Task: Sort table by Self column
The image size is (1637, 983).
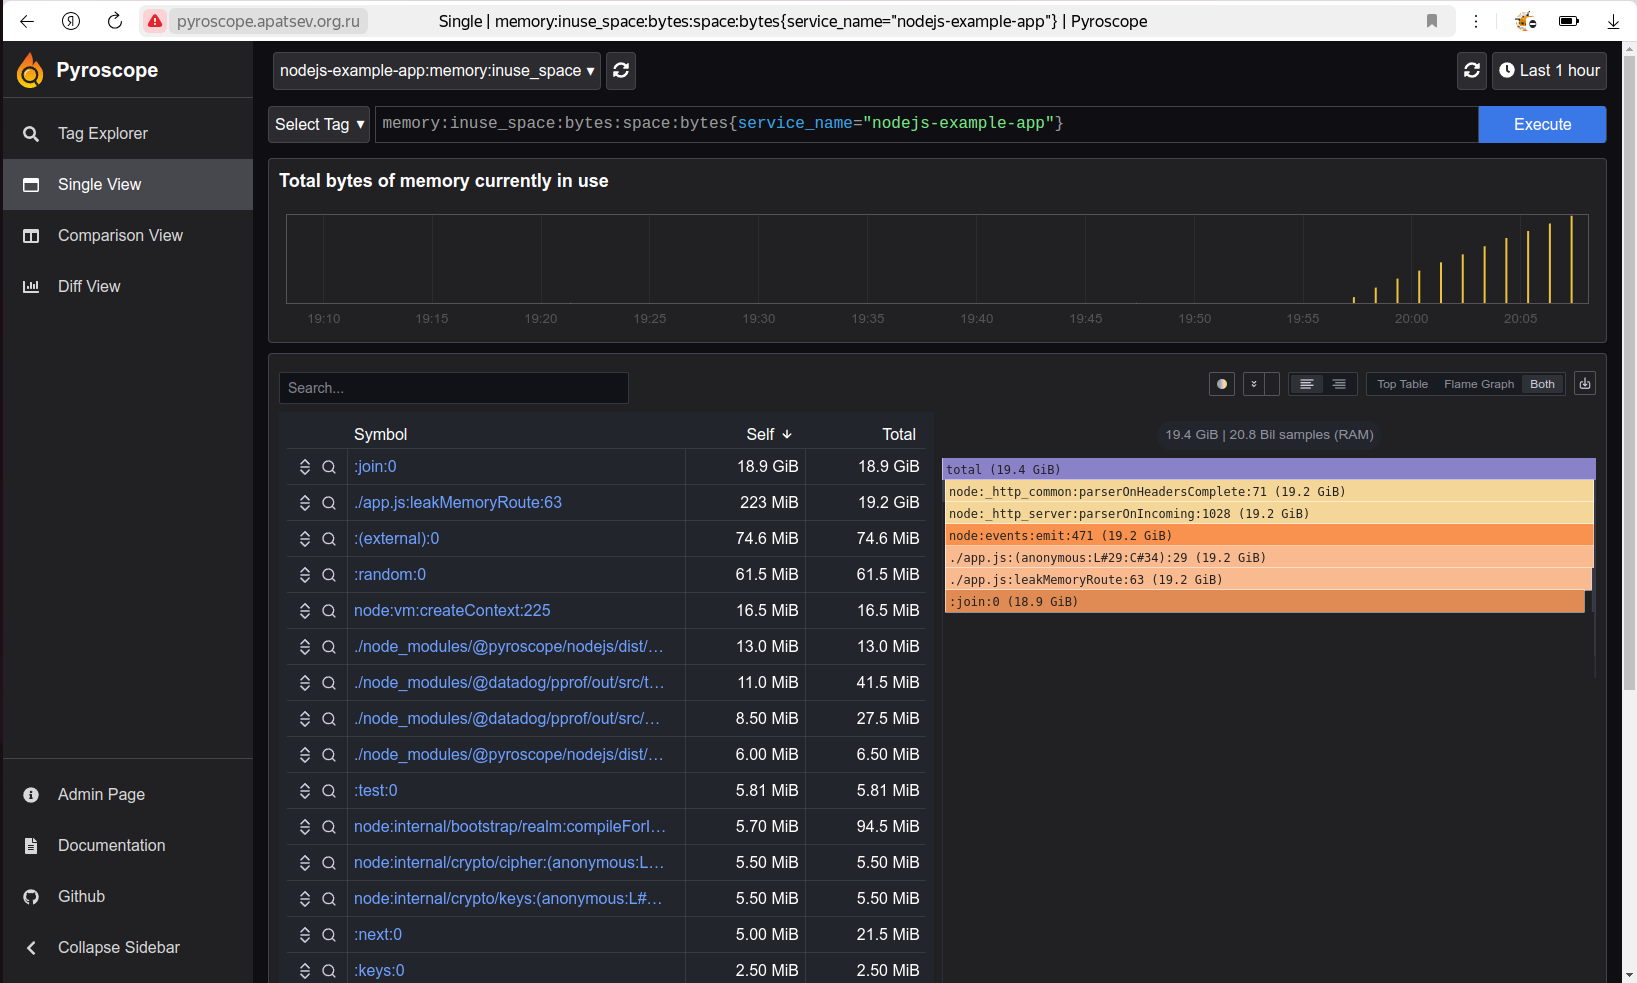Action: (768, 434)
